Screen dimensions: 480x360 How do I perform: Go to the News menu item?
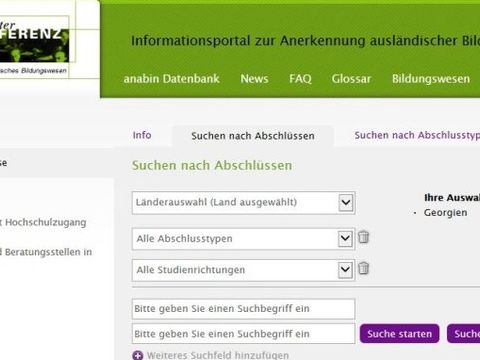(254, 79)
